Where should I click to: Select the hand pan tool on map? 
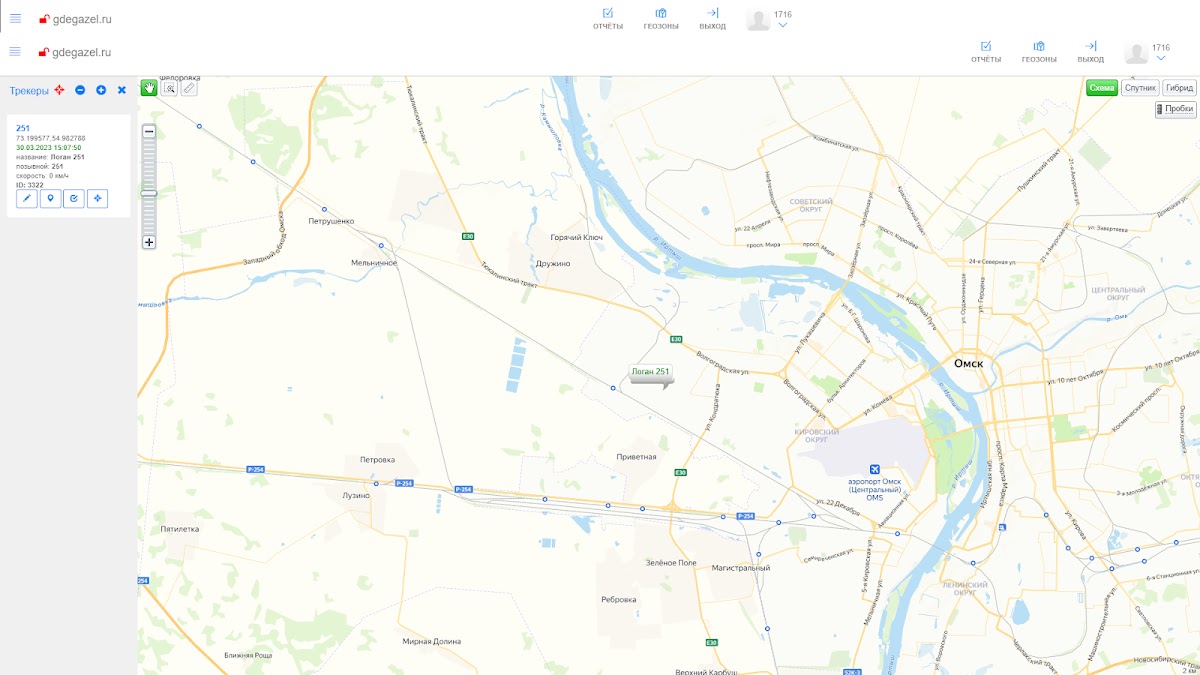pyautogui.click(x=149, y=88)
